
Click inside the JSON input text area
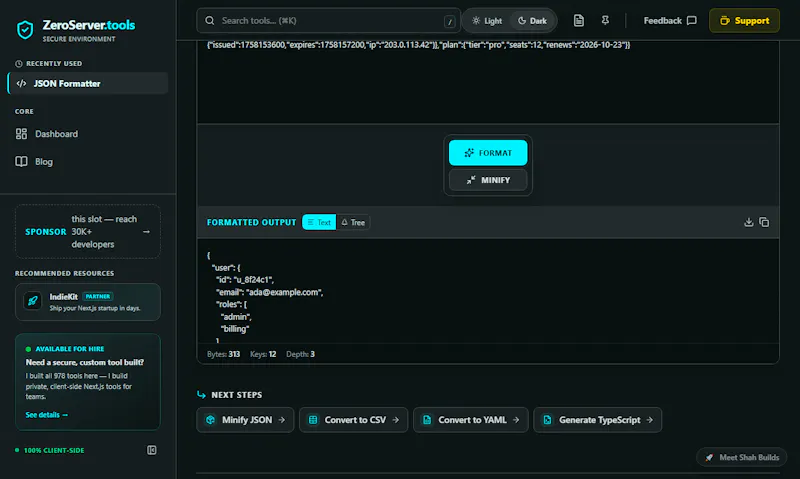[x=488, y=82]
